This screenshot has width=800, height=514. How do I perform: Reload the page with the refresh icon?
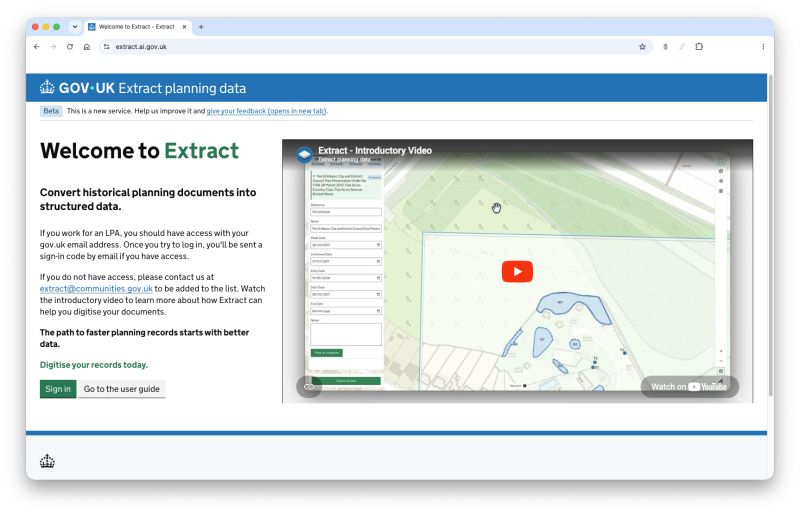(70, 46)
